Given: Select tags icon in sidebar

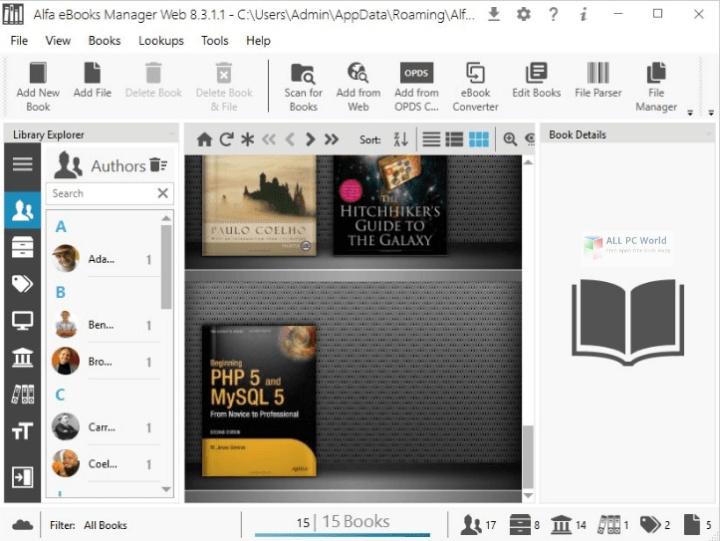Looking at the screenshot, I should [x=22, y=284].
